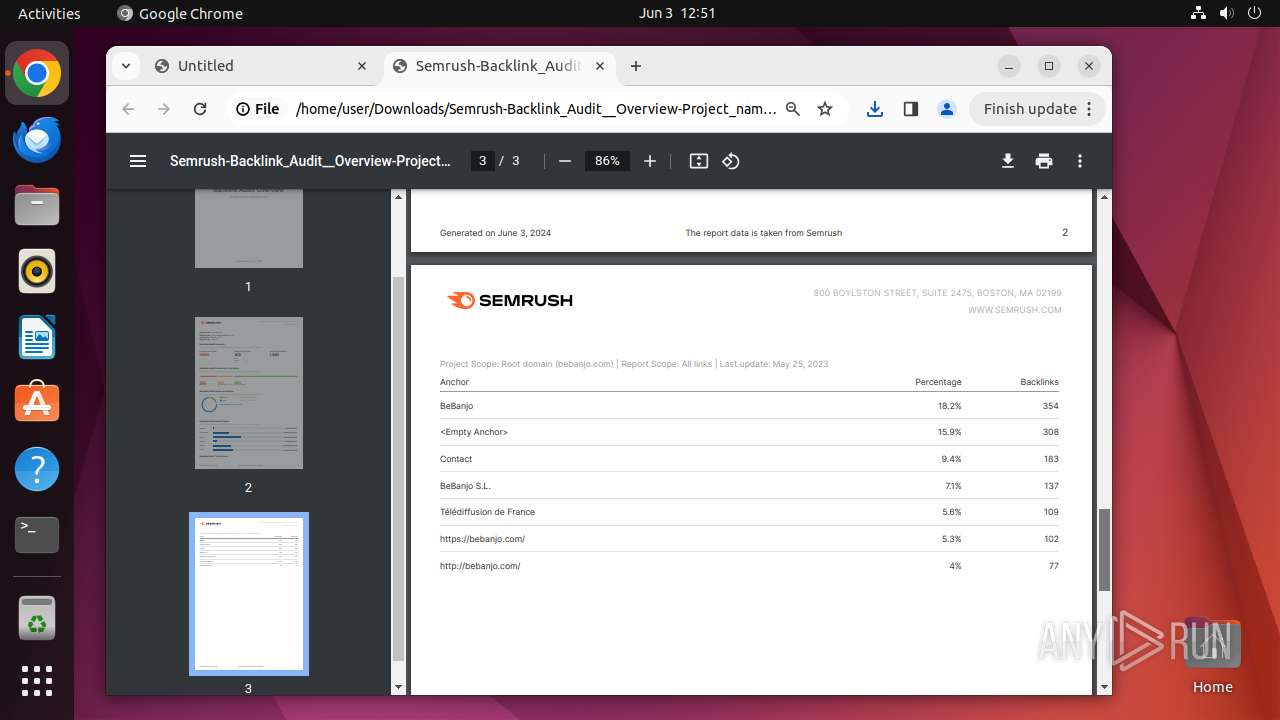This screenshot has width=1280, height=720.
Task: Select page 2 thumbnail
Action: (x=249, y=393)
